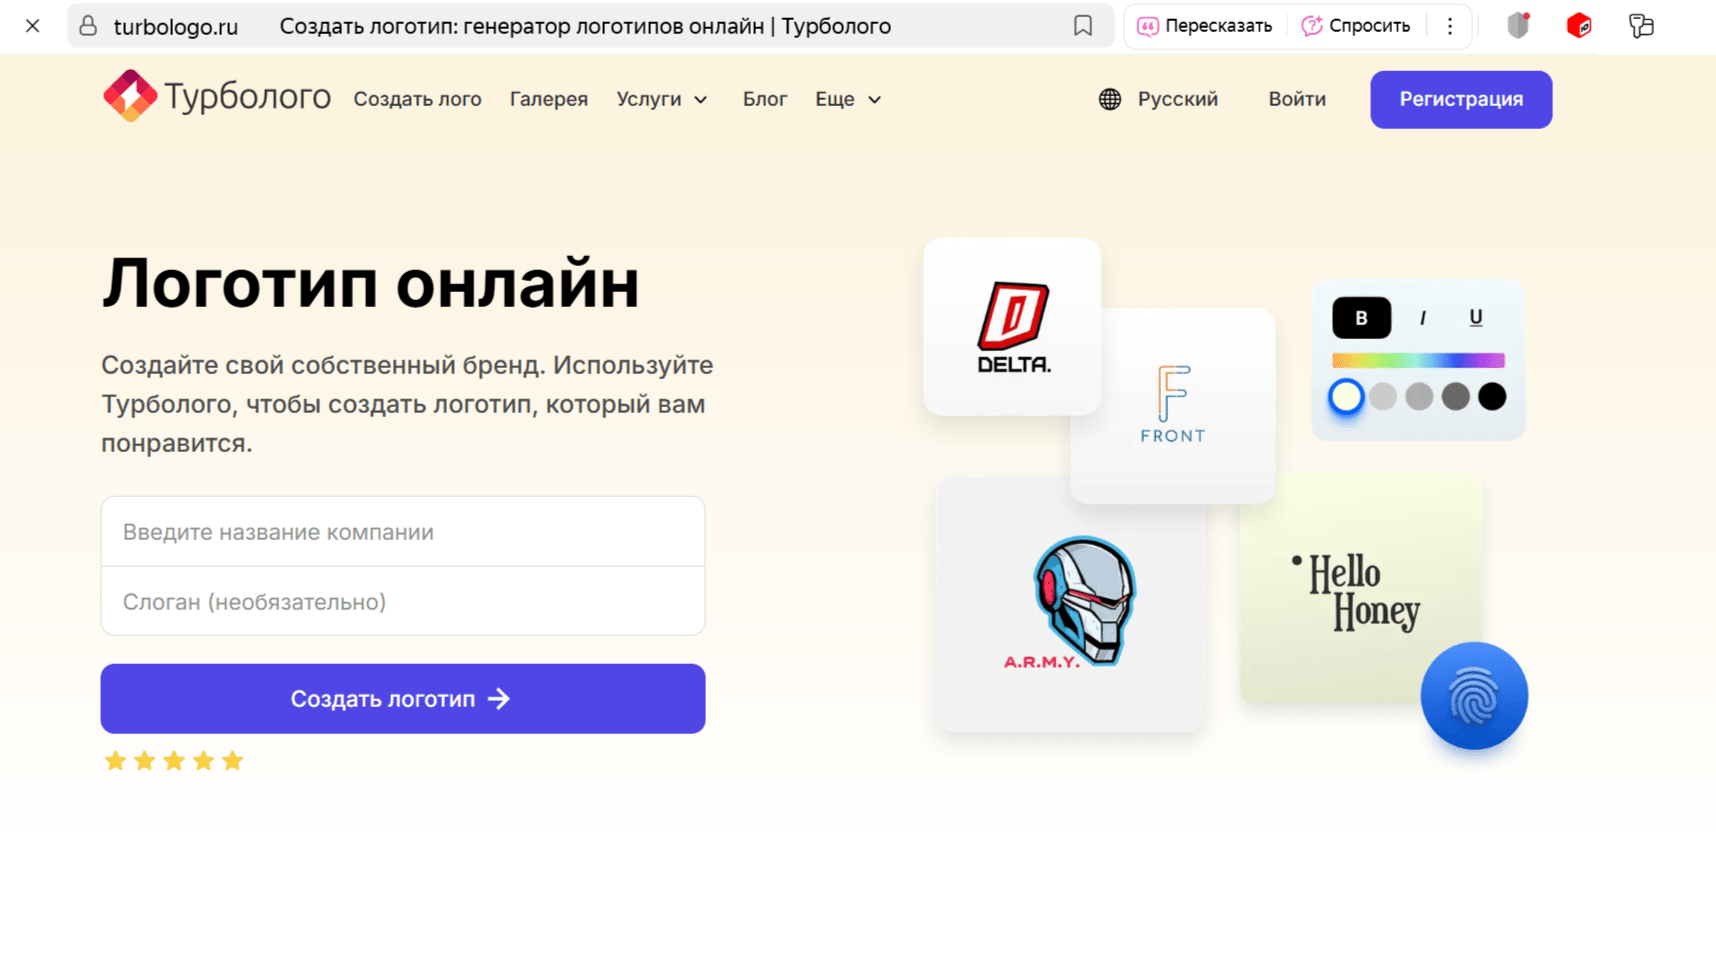Expand the Еще dropdown menu
Screen dimensions: 1716x961
coord(848,99)
